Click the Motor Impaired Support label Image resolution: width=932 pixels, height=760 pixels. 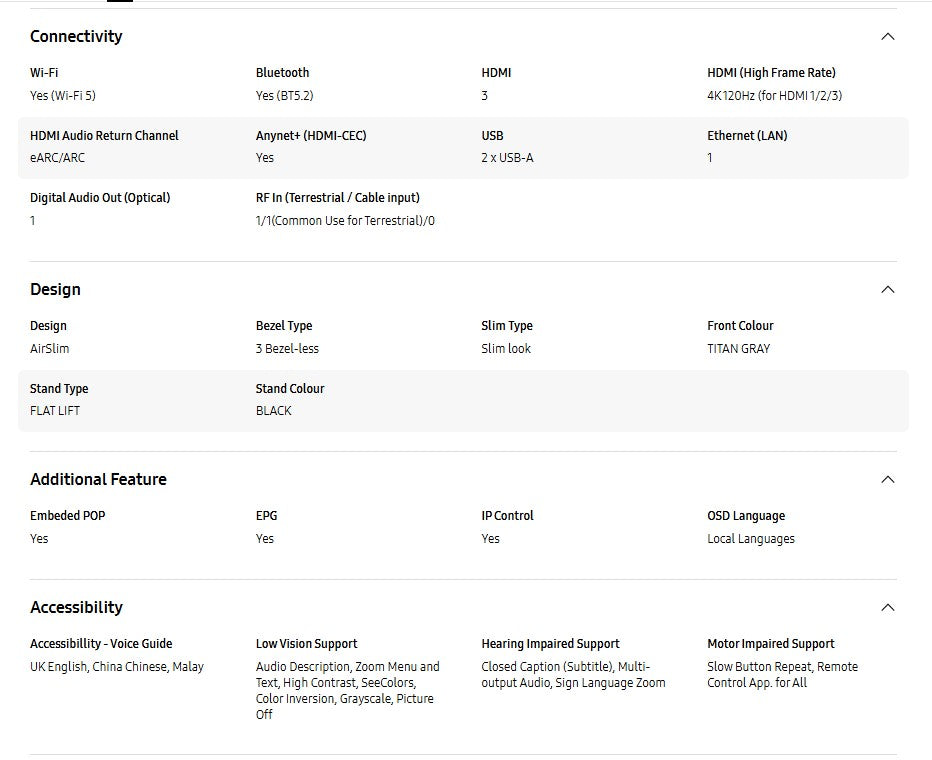[770, 644]
